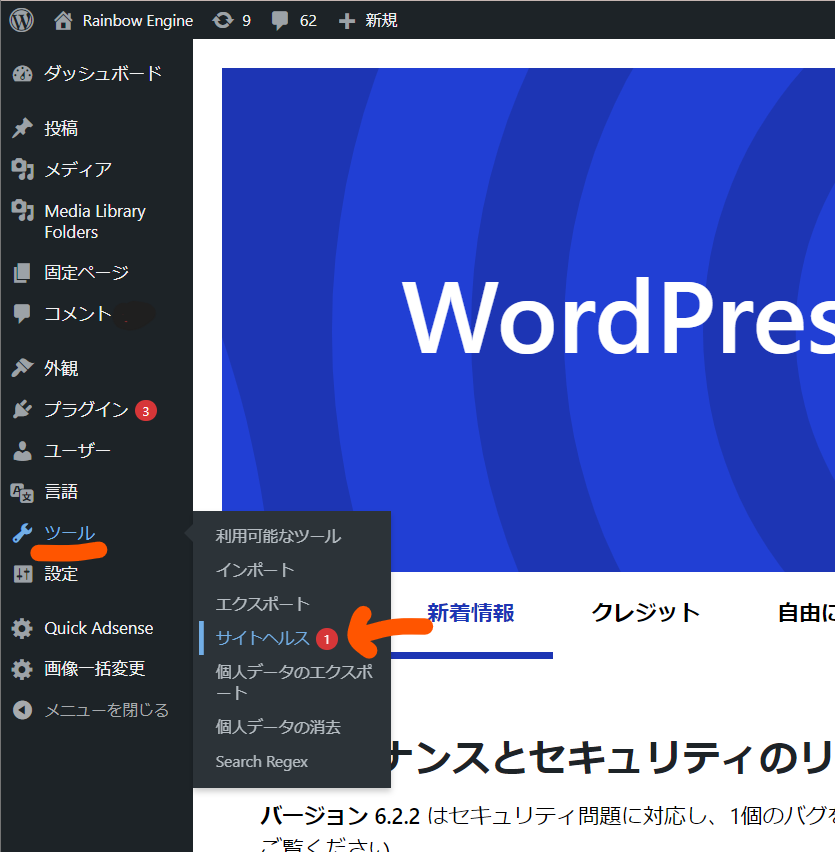Click the Rainbow Engine site name link

click(137, 21)
